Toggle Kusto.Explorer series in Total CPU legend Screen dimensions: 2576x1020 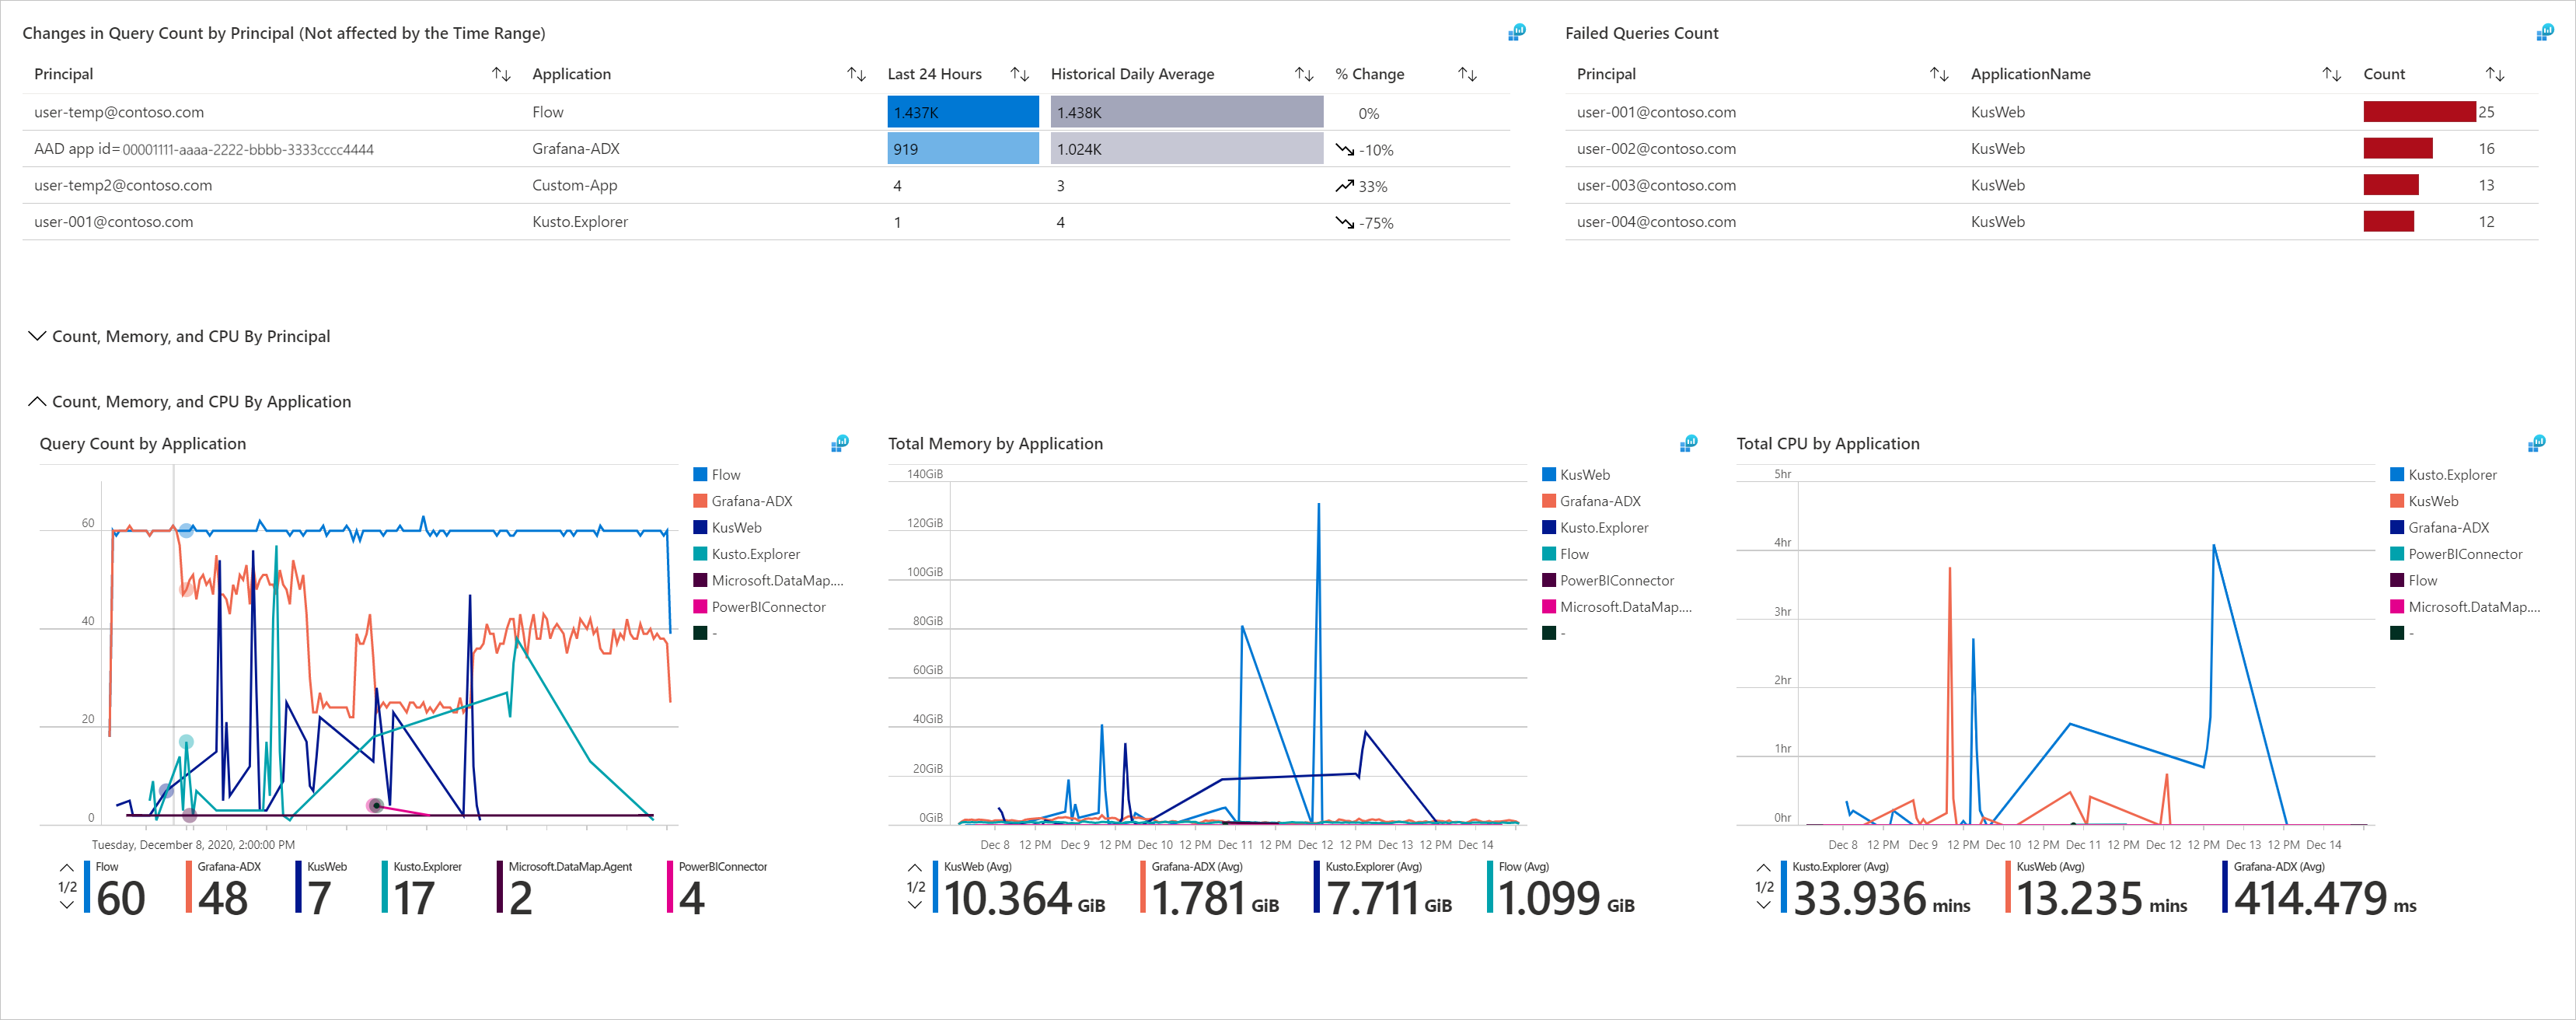point(2451,475)
